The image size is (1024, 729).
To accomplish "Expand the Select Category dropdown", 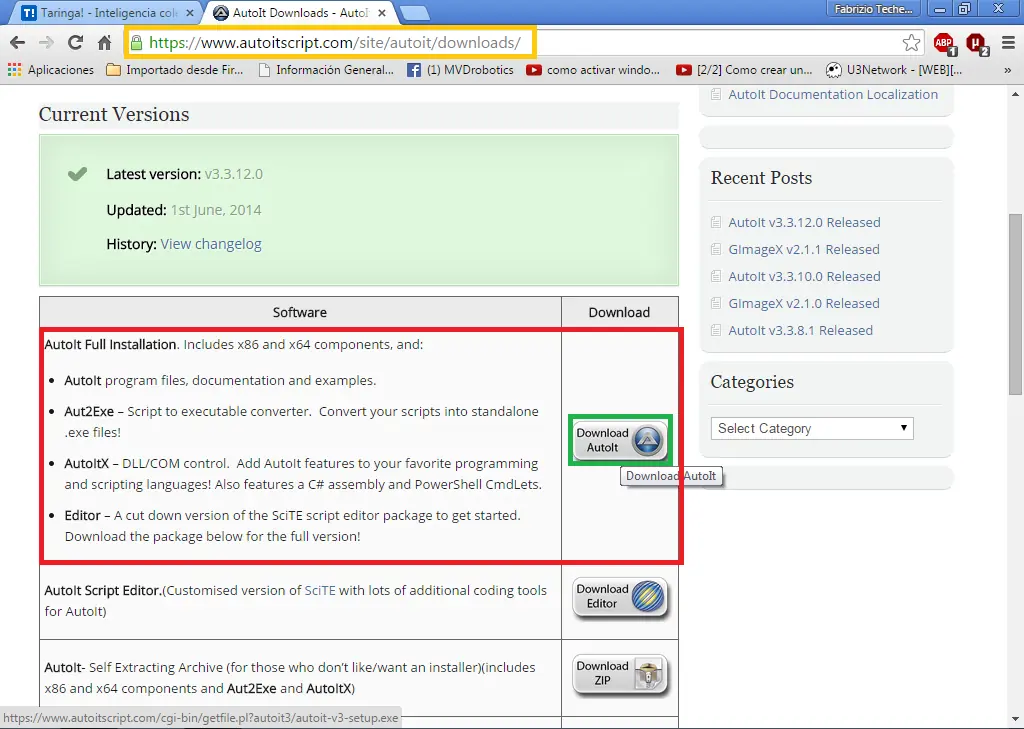I will pyautogui.click(x=812, y=429).
